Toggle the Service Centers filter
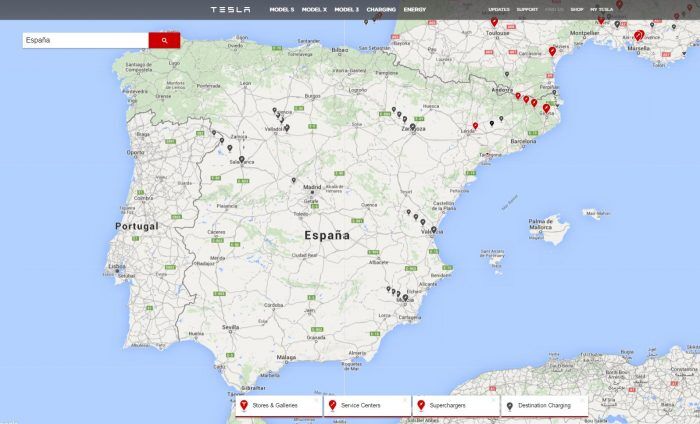This screenshot has height=424, width=700. tap(367, 406)
